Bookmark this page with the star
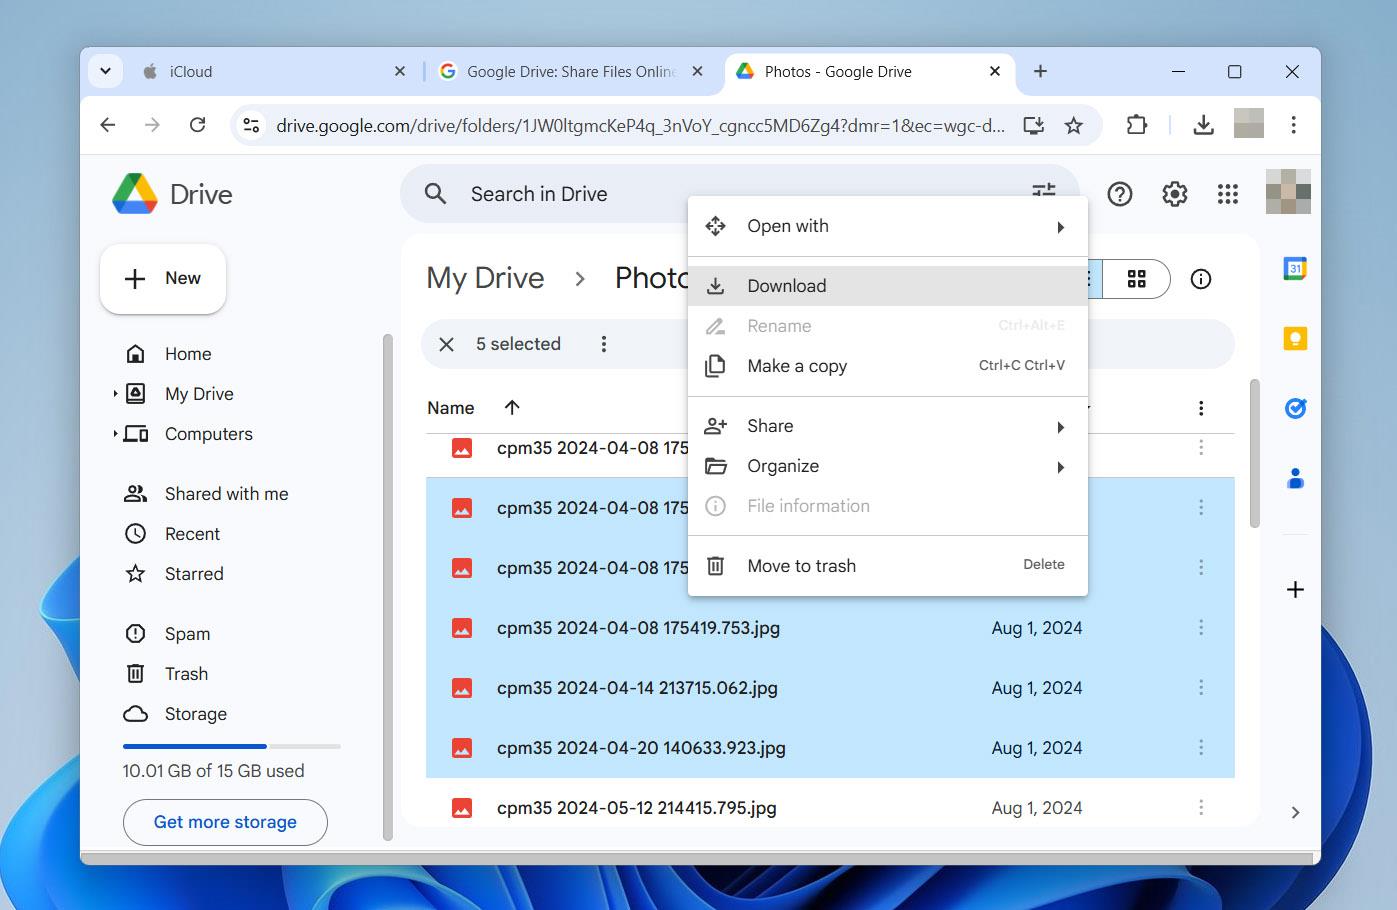The image size is (1397, 910). point(1073,125)
